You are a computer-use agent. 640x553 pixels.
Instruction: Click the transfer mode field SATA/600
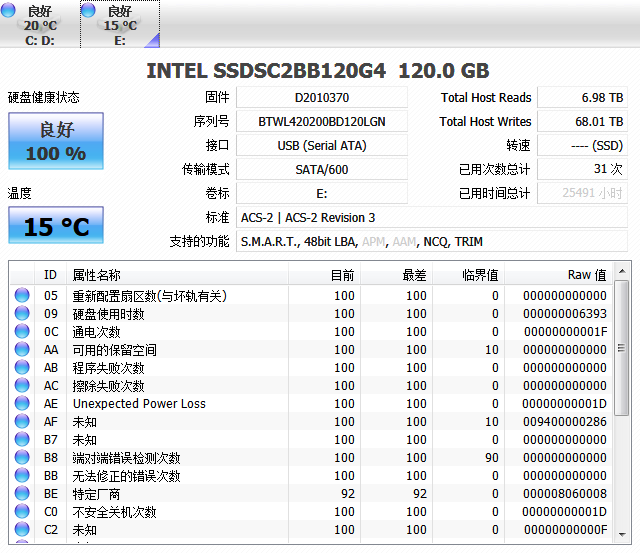[322, 169]
